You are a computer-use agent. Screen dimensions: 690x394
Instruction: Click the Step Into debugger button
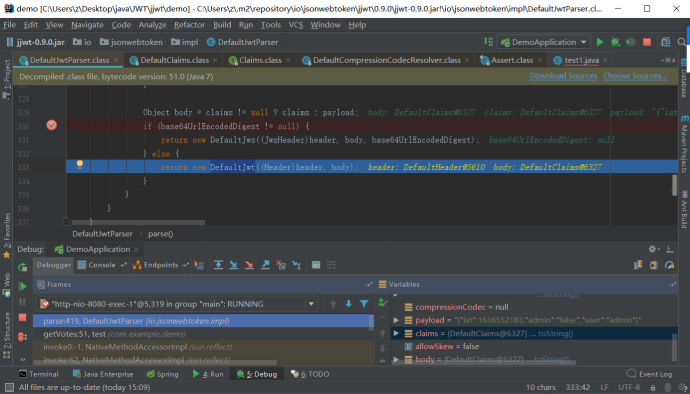234,265
